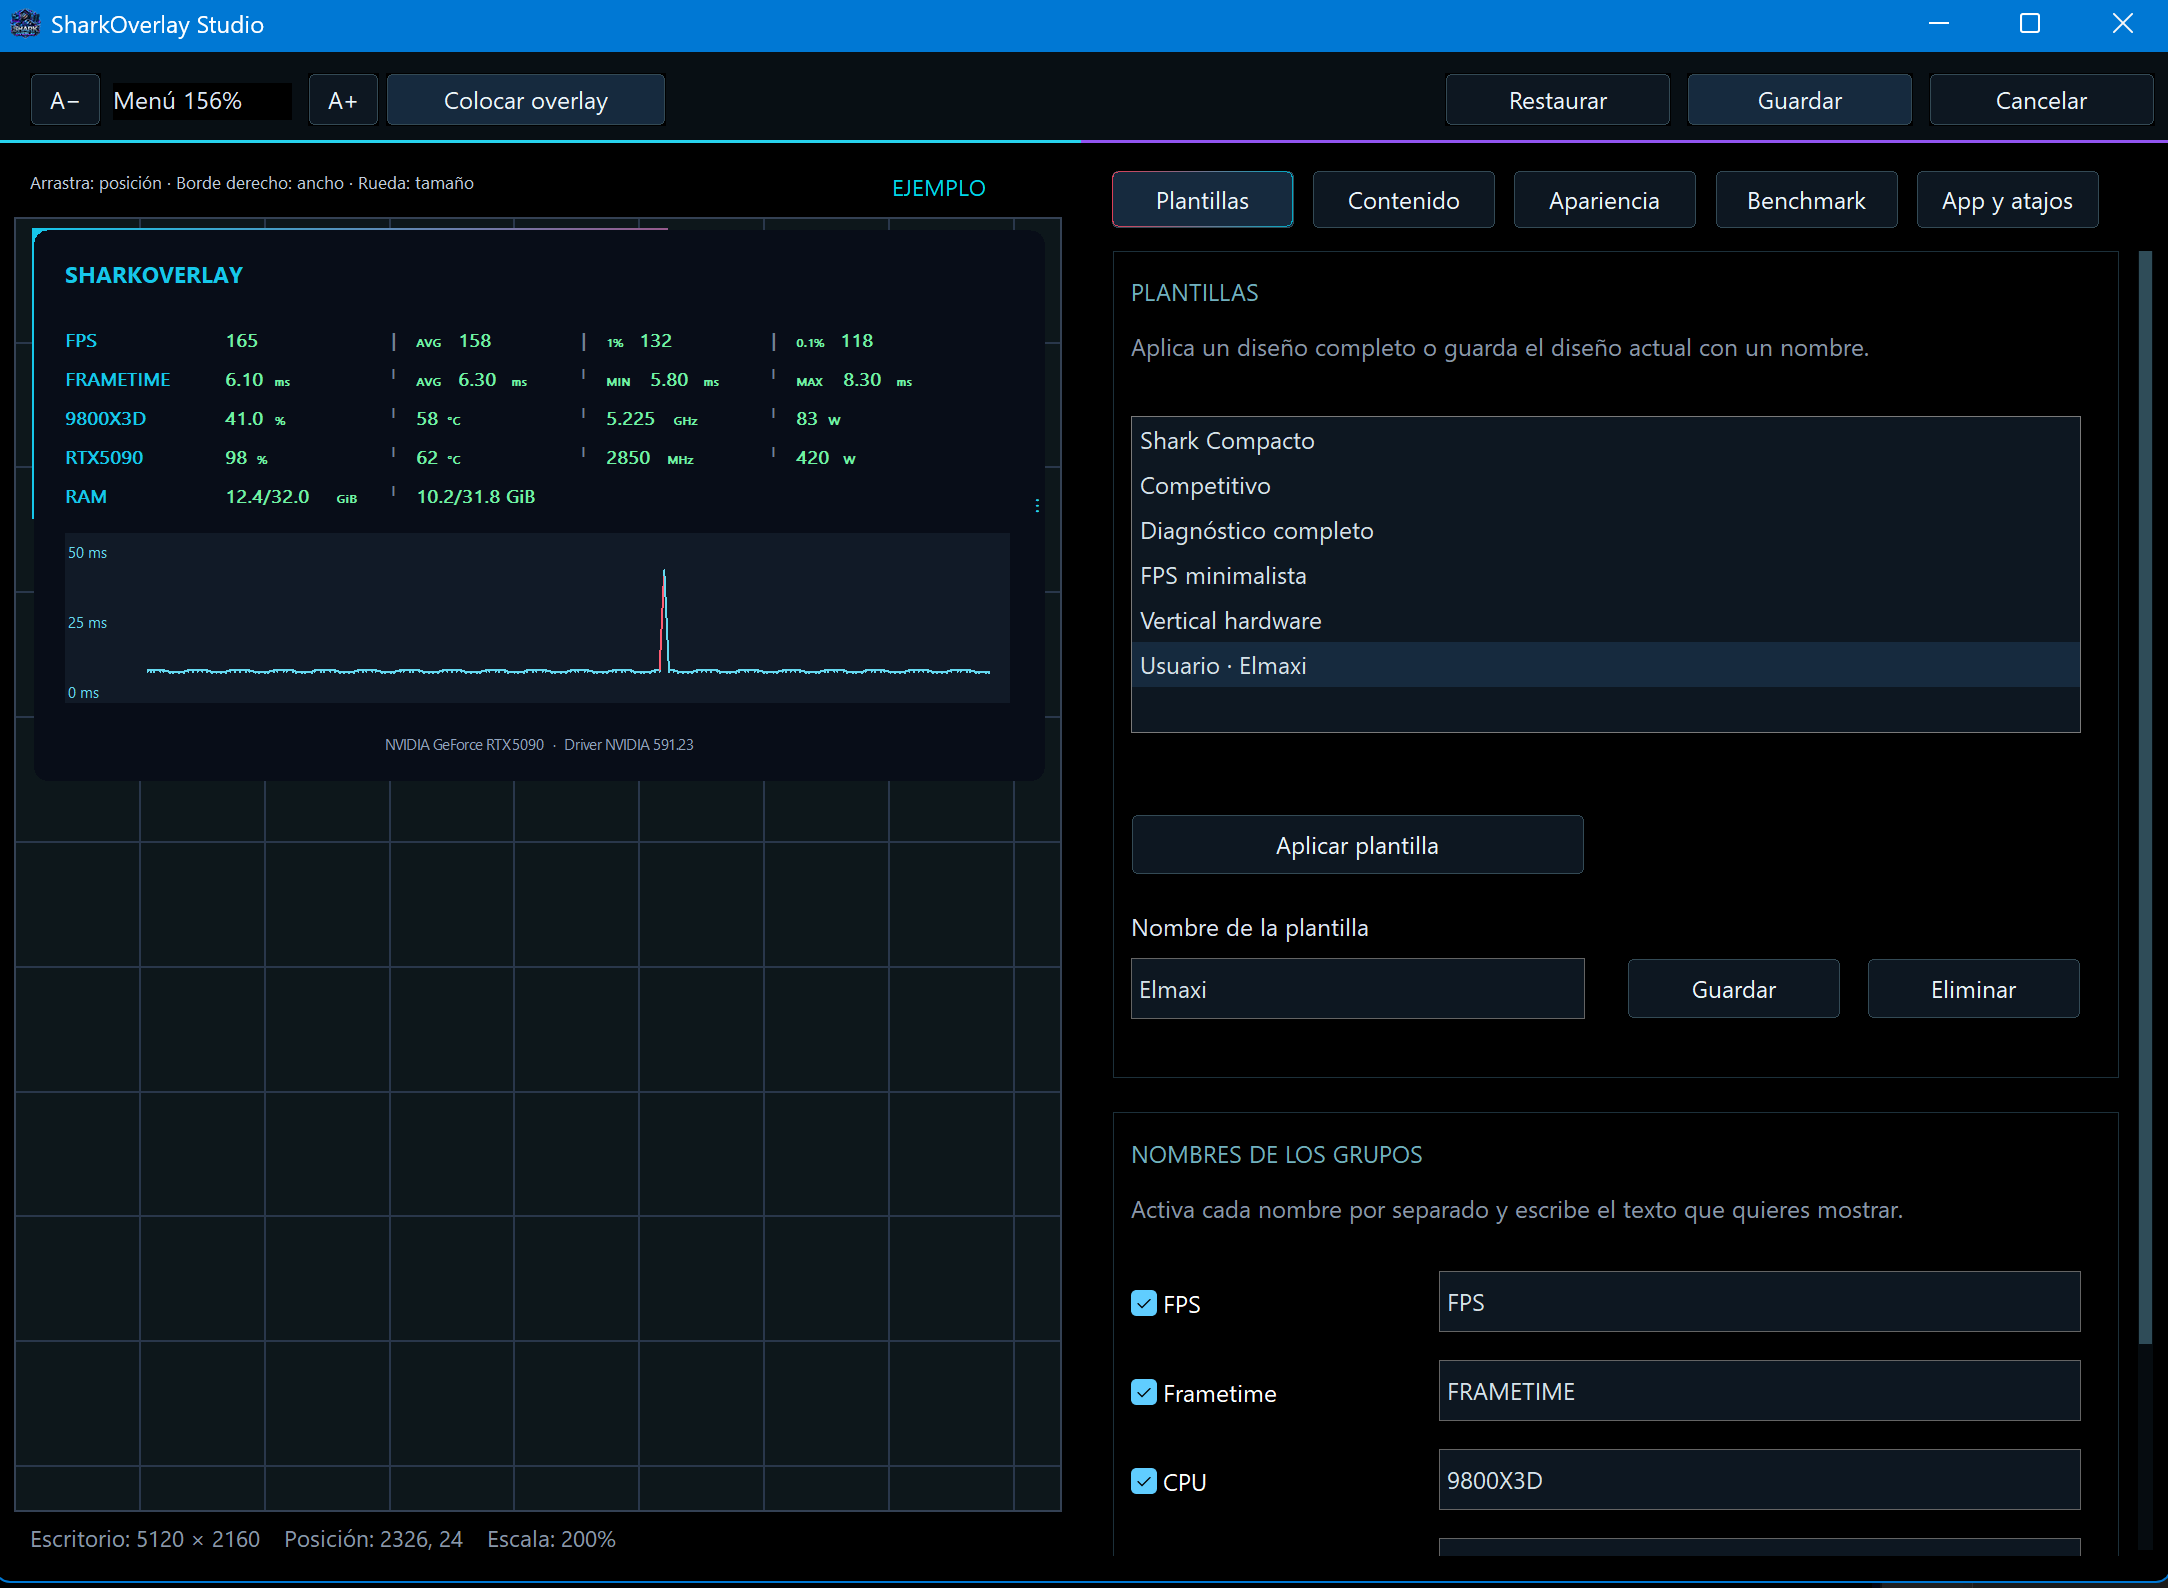The width and height of the screenshot is (2168, 1588).
Task: Select Competitivo template
Action: coord(1605,486)
